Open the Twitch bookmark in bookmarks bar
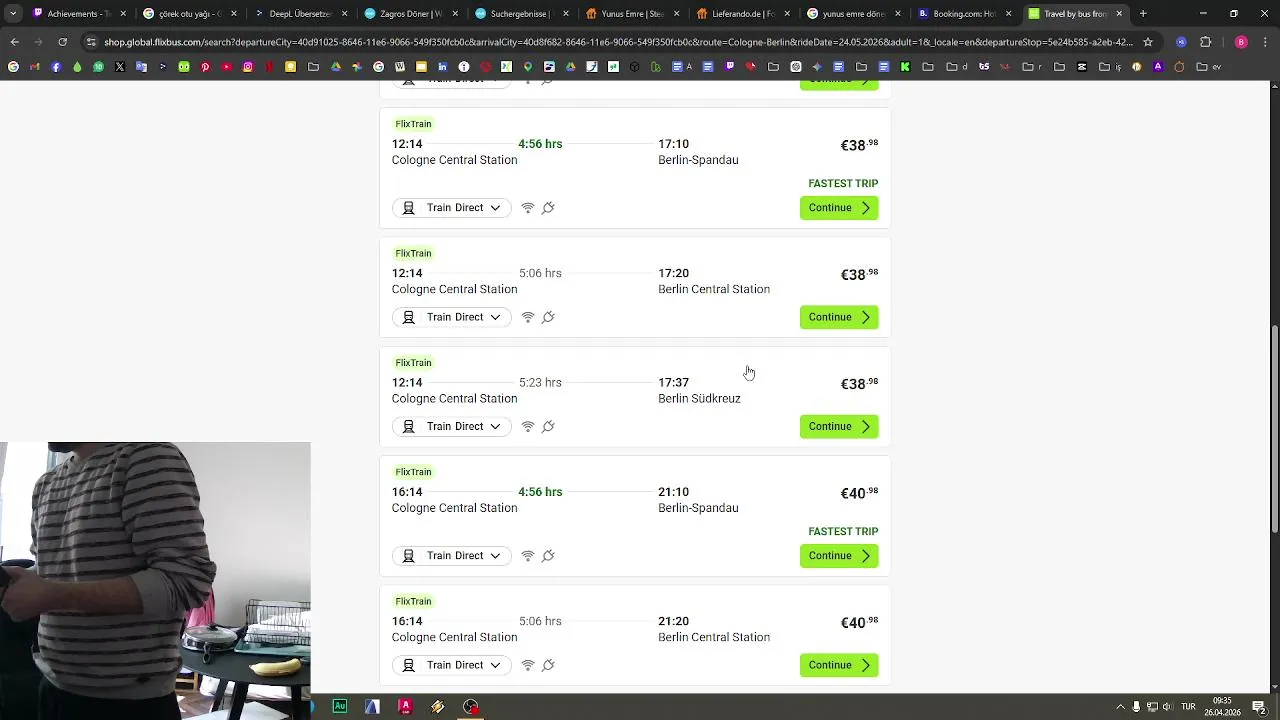The width and height of the screenshot is (1280, 720). (729, 67)
